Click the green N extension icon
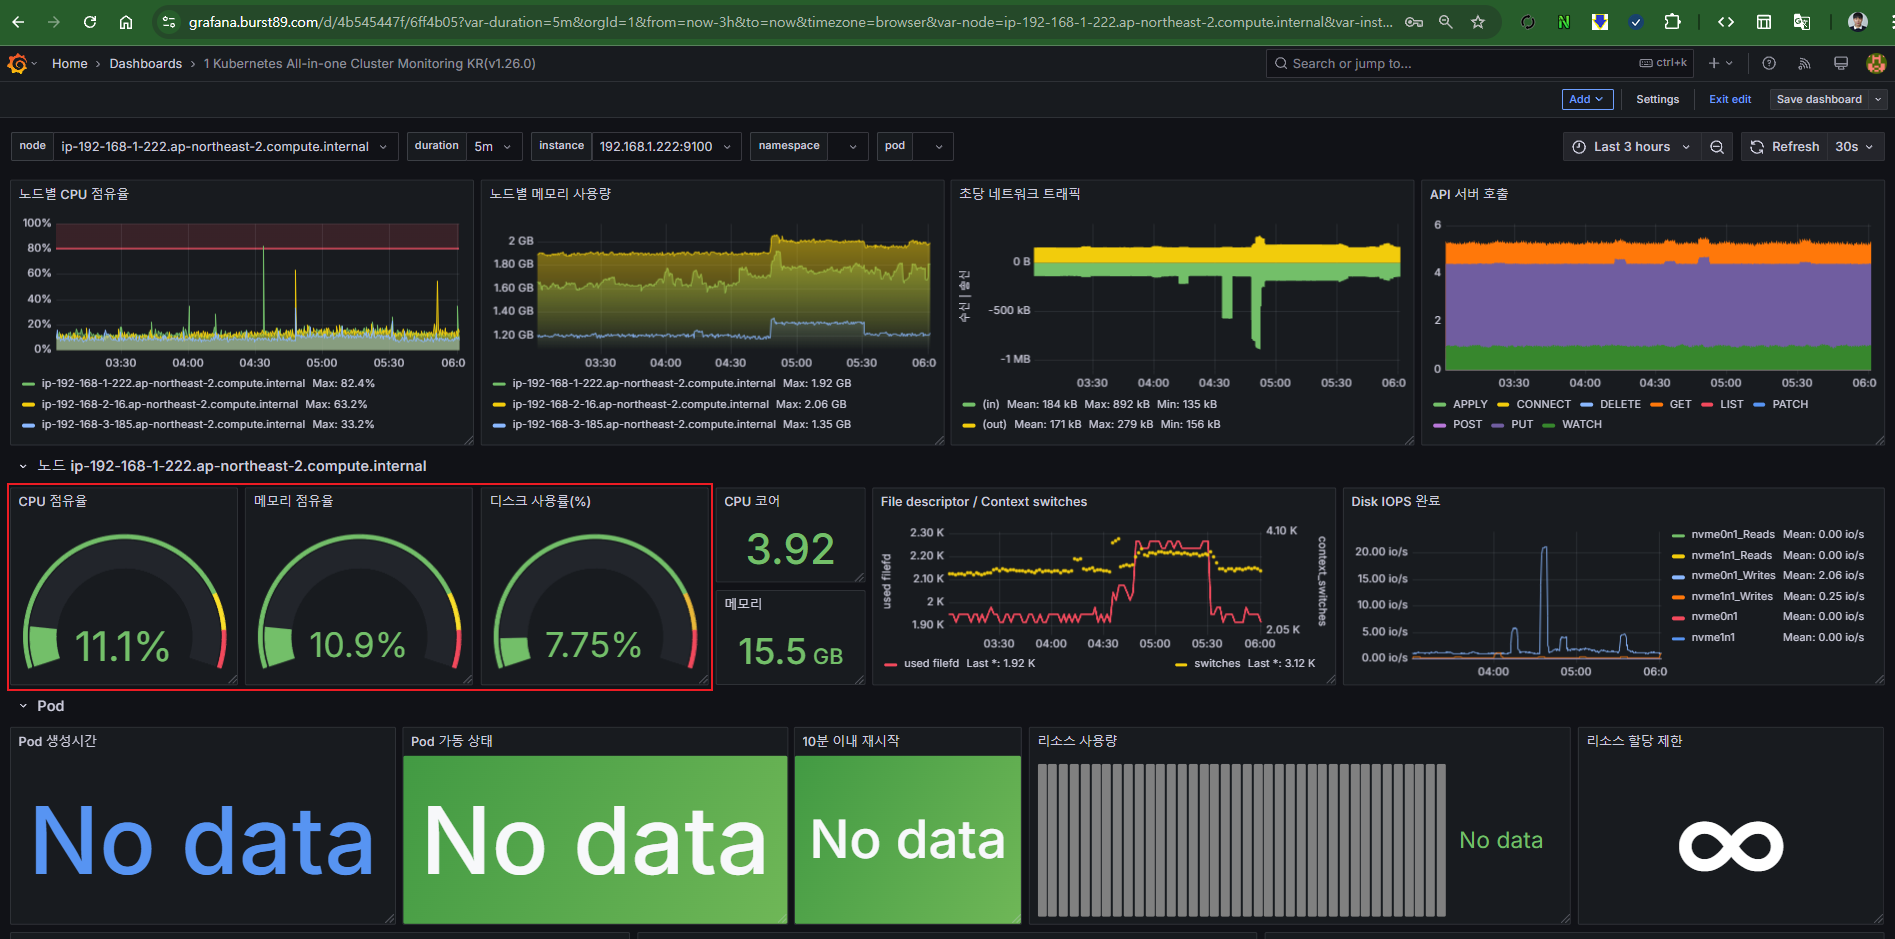This screenshot has width=1895, height=939. [1564, 22]
